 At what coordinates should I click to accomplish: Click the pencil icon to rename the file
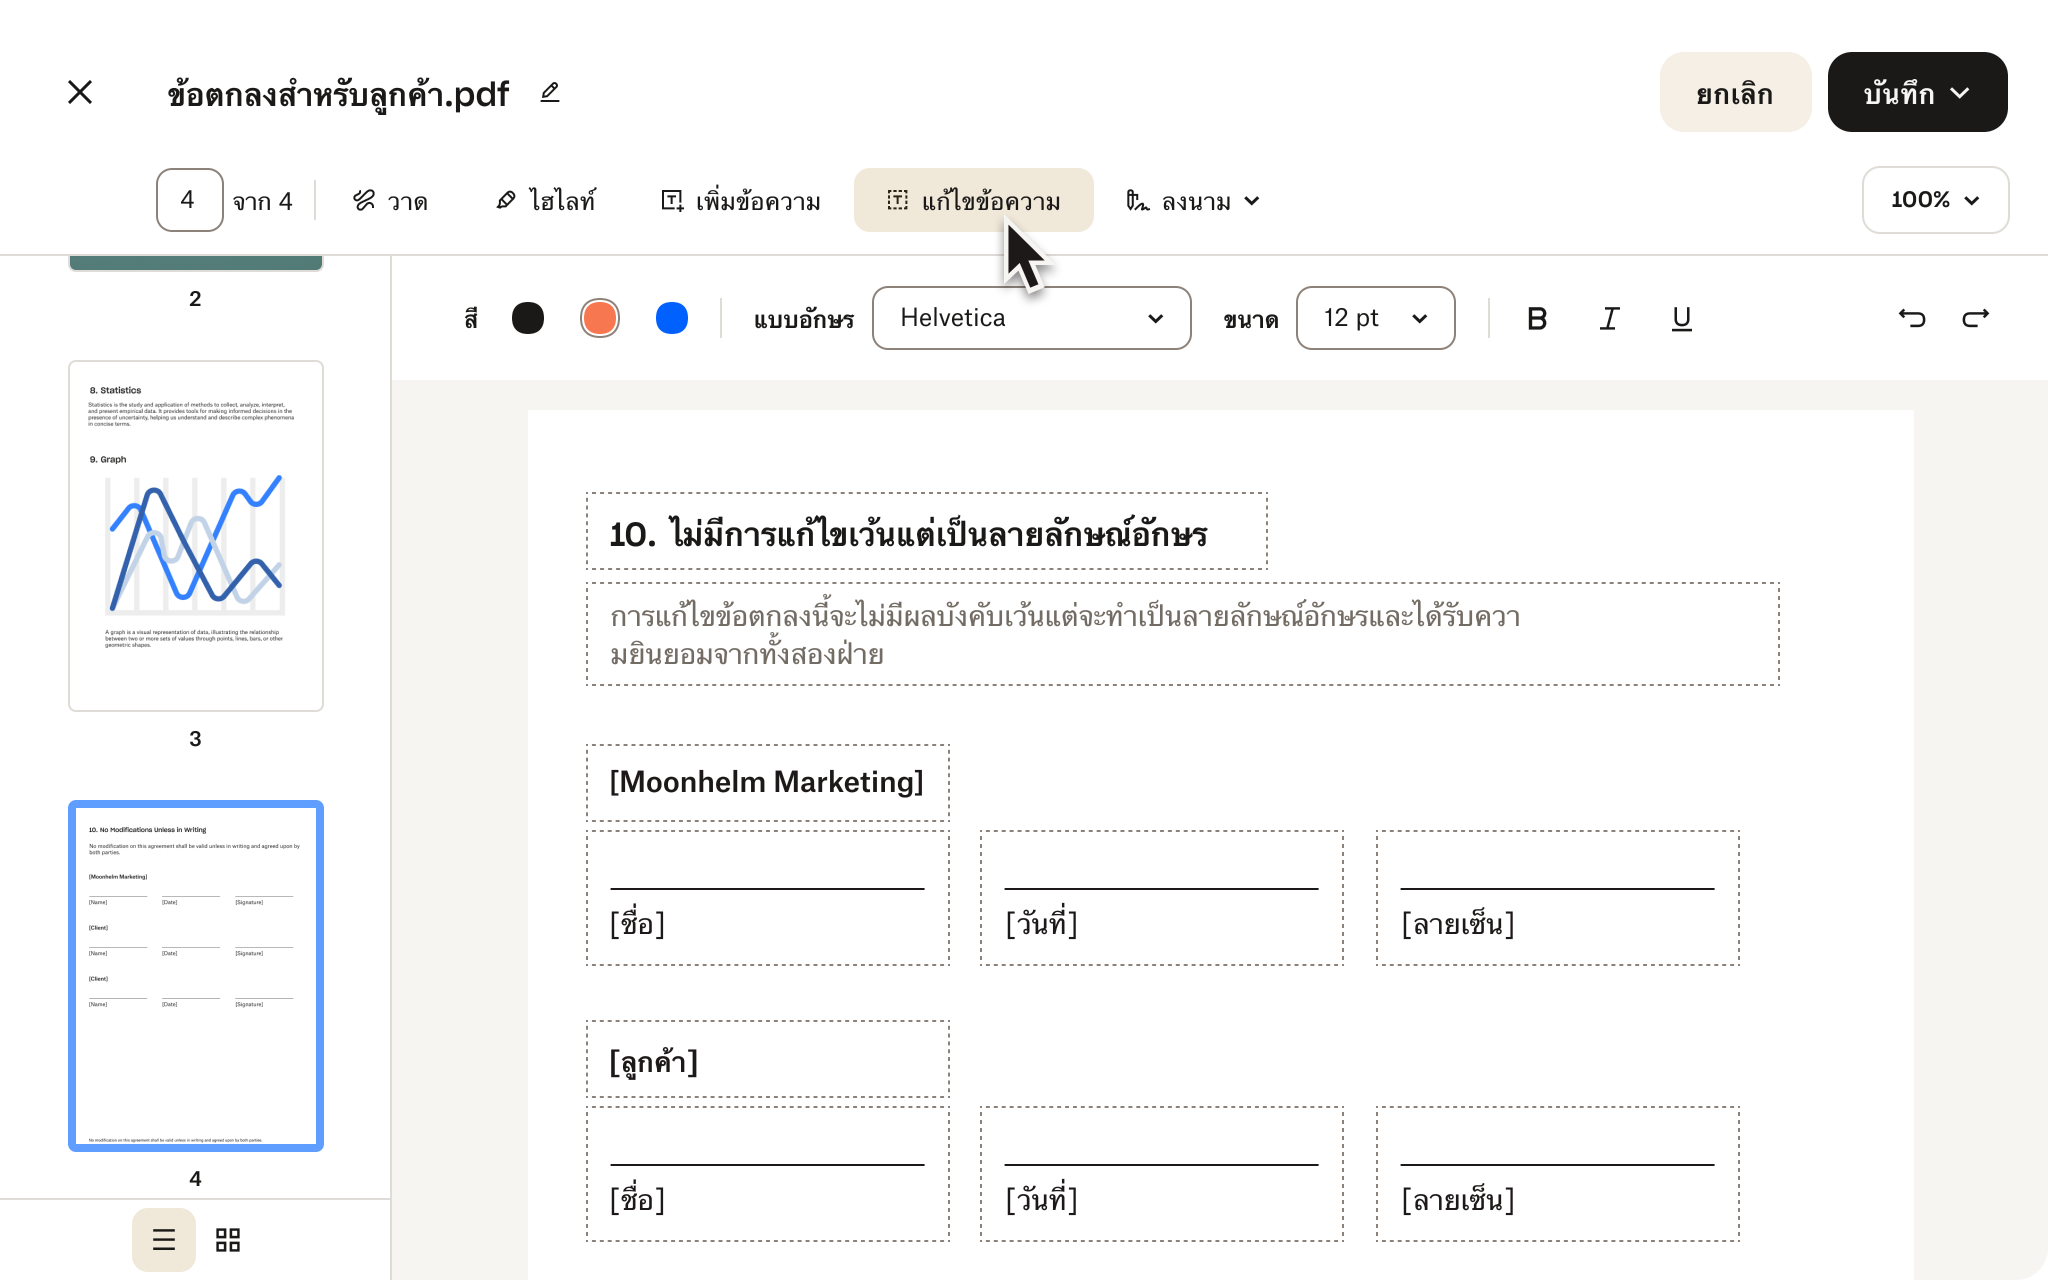pos(550,92)
